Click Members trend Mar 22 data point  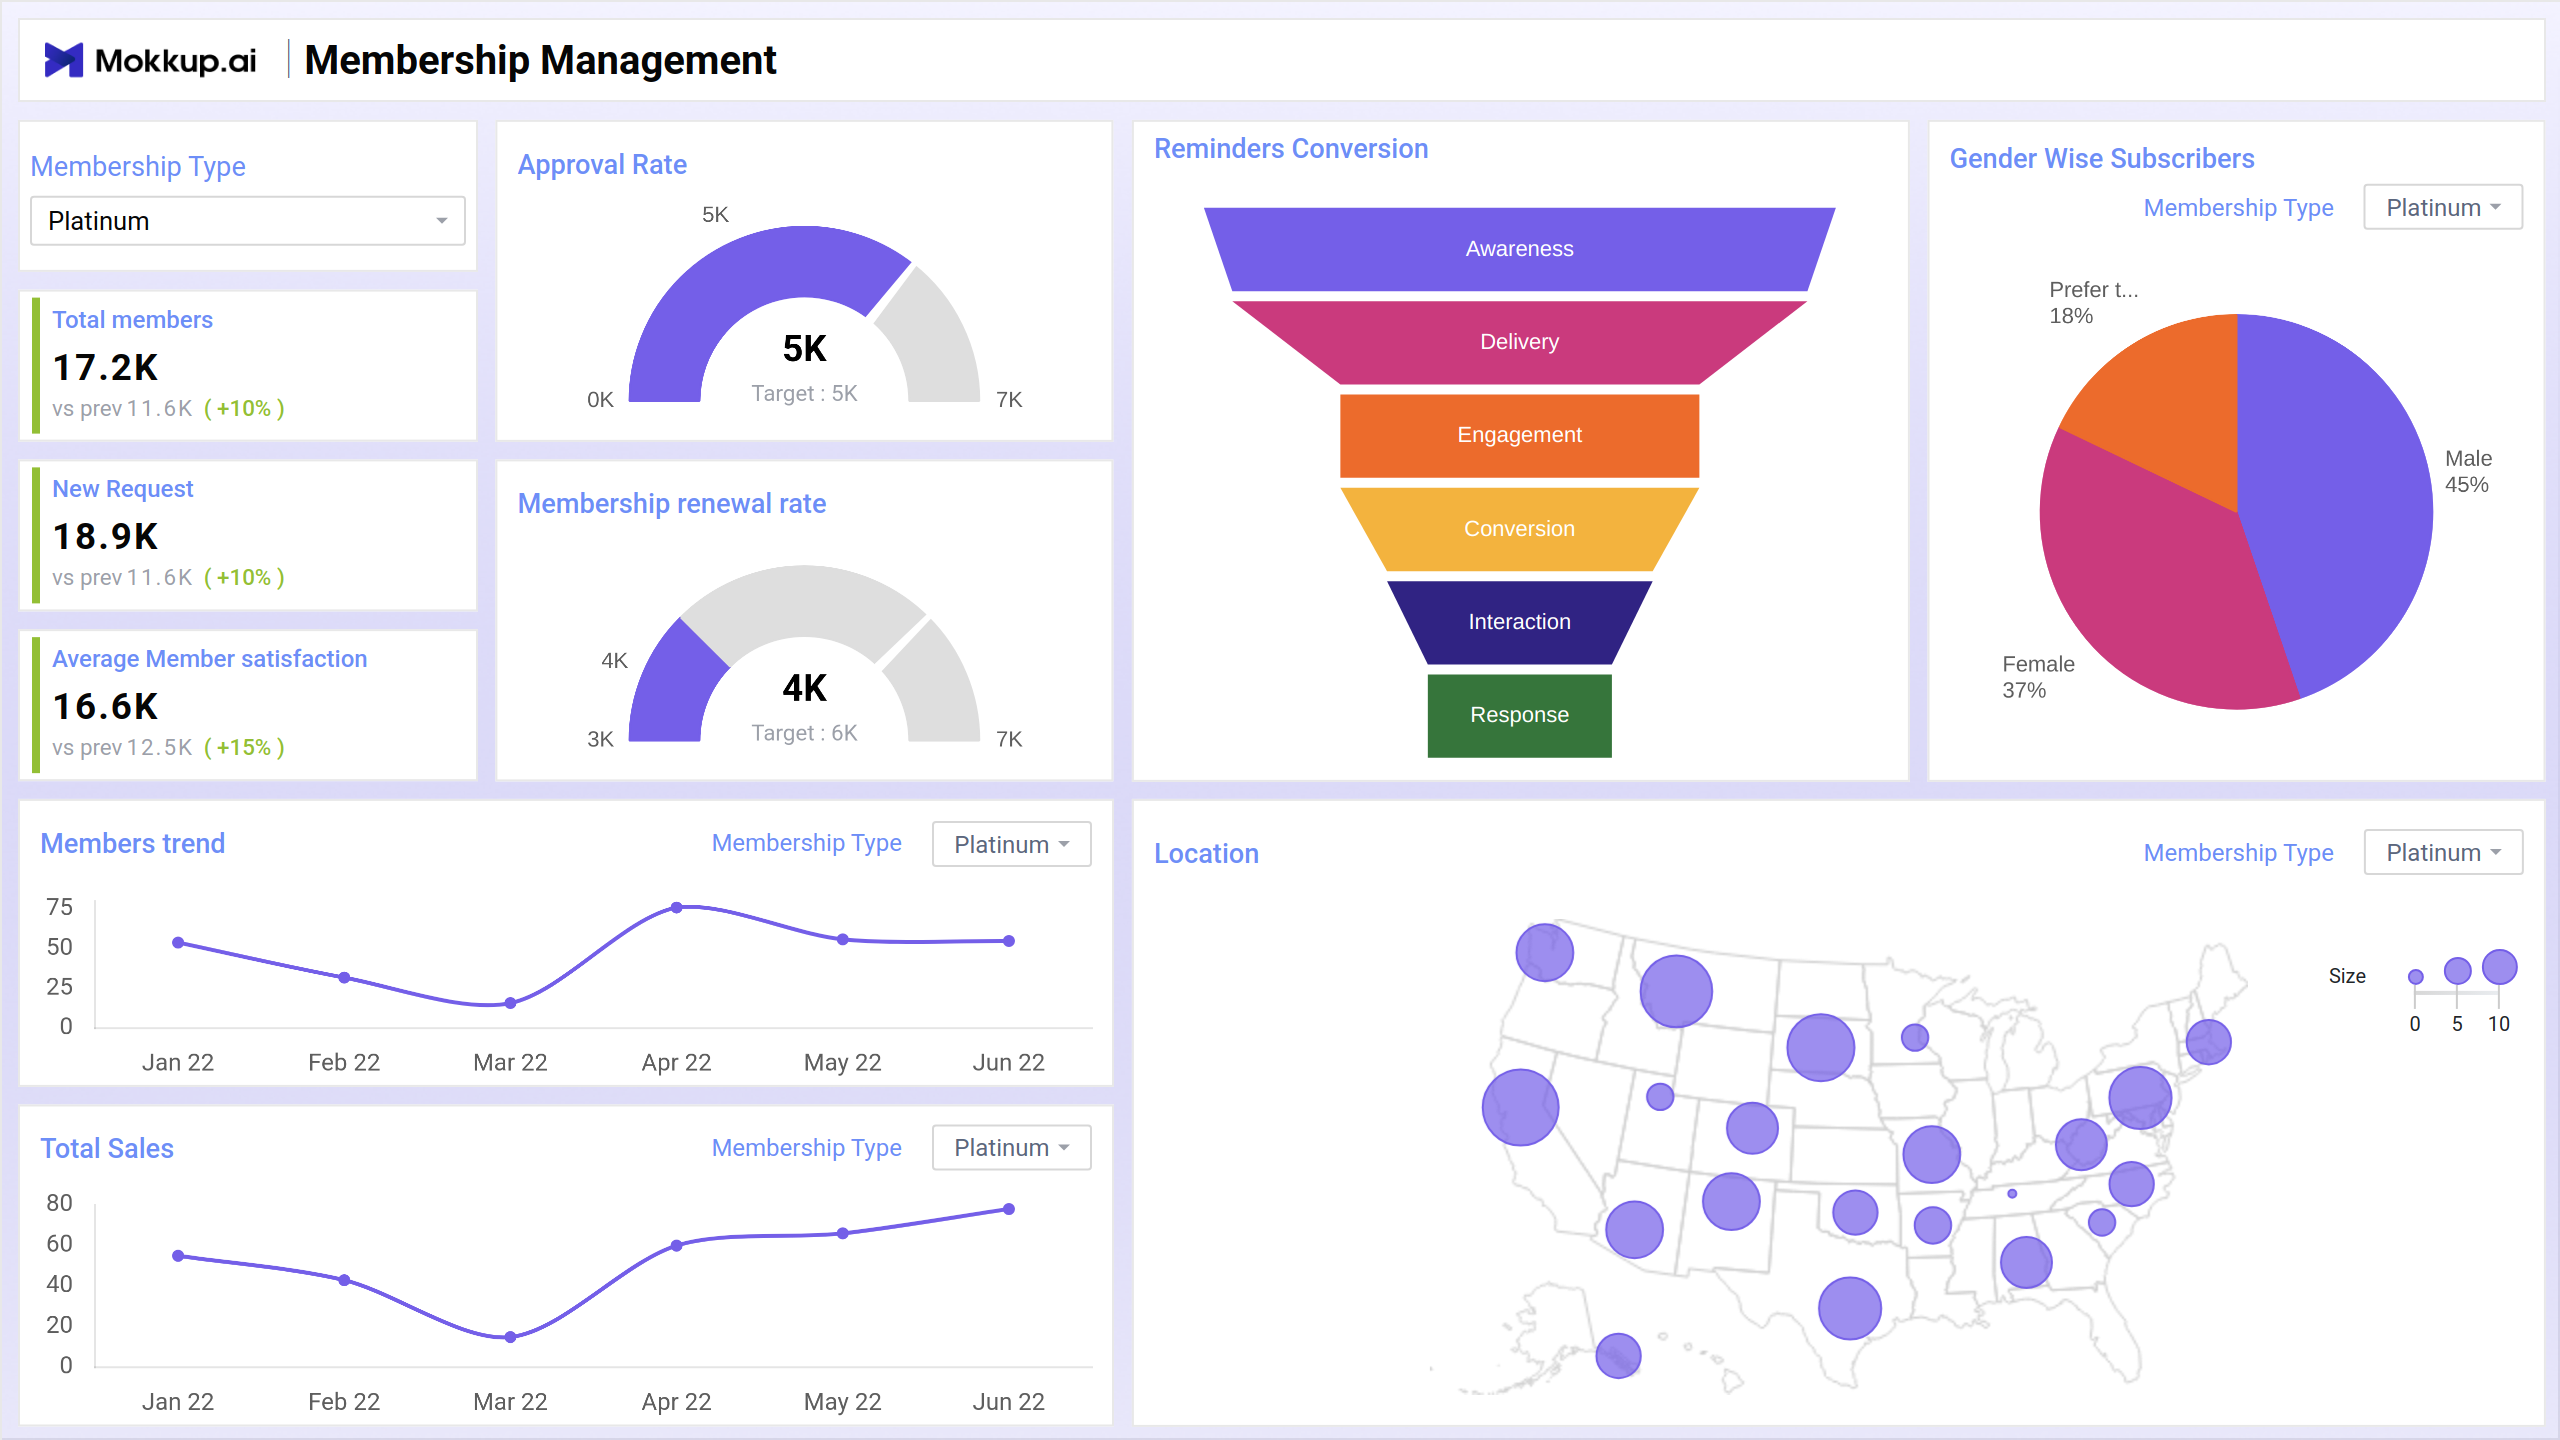[x=510, y=1003]
